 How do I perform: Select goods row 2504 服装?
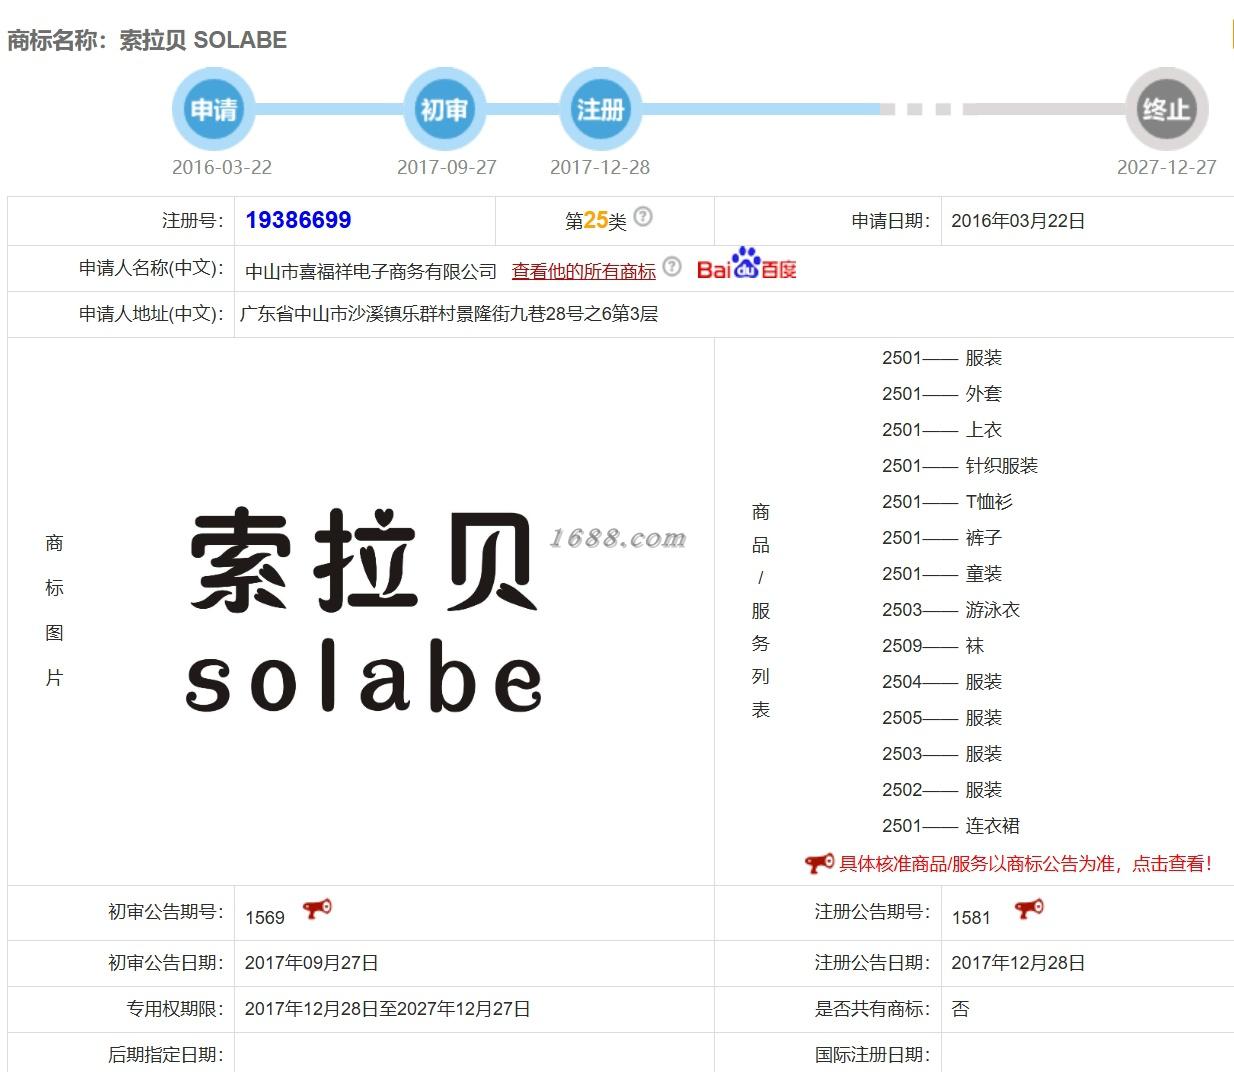[x=941, y=682]
